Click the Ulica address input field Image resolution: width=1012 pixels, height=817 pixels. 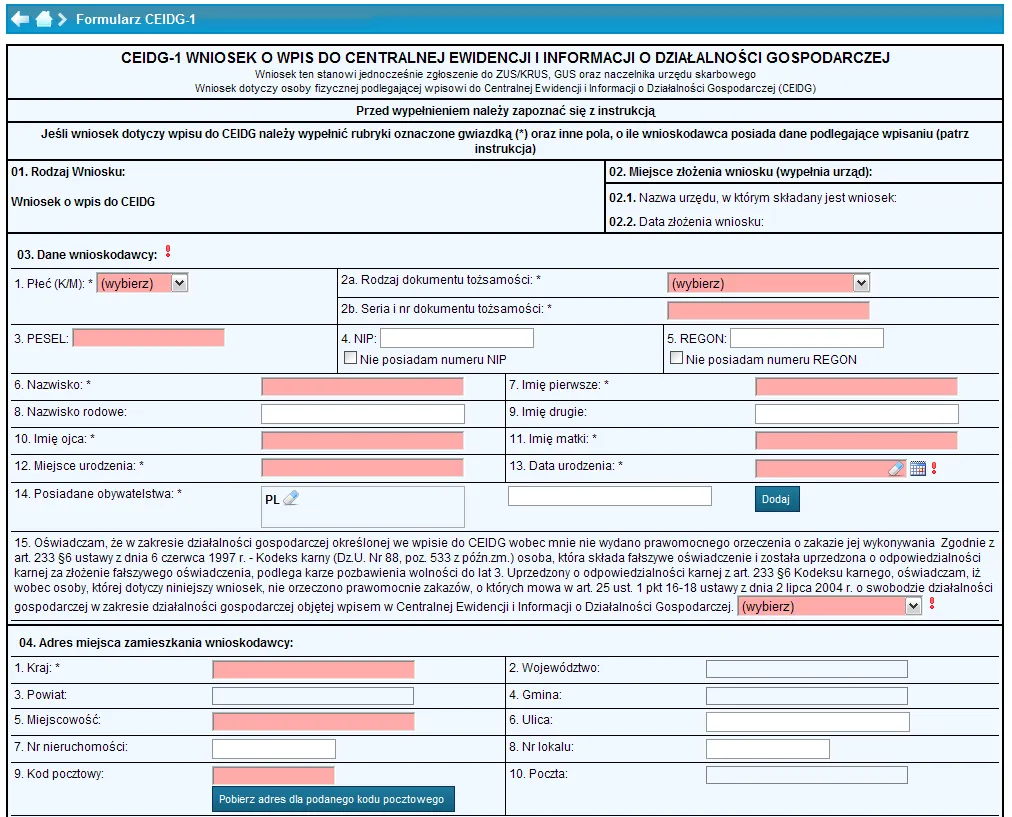[807, 722]
